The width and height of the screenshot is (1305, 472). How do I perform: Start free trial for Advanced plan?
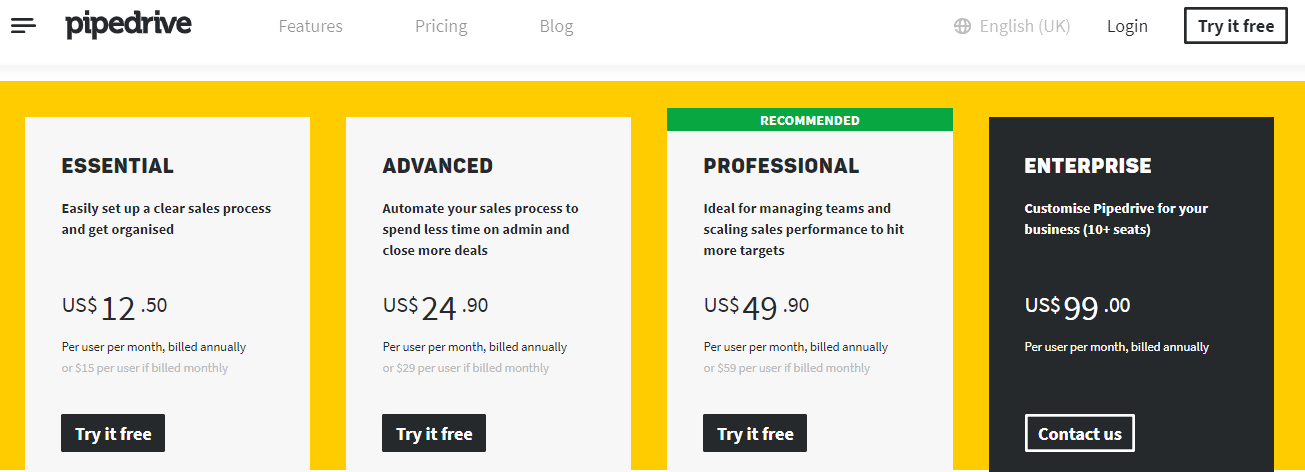(434, 433)
